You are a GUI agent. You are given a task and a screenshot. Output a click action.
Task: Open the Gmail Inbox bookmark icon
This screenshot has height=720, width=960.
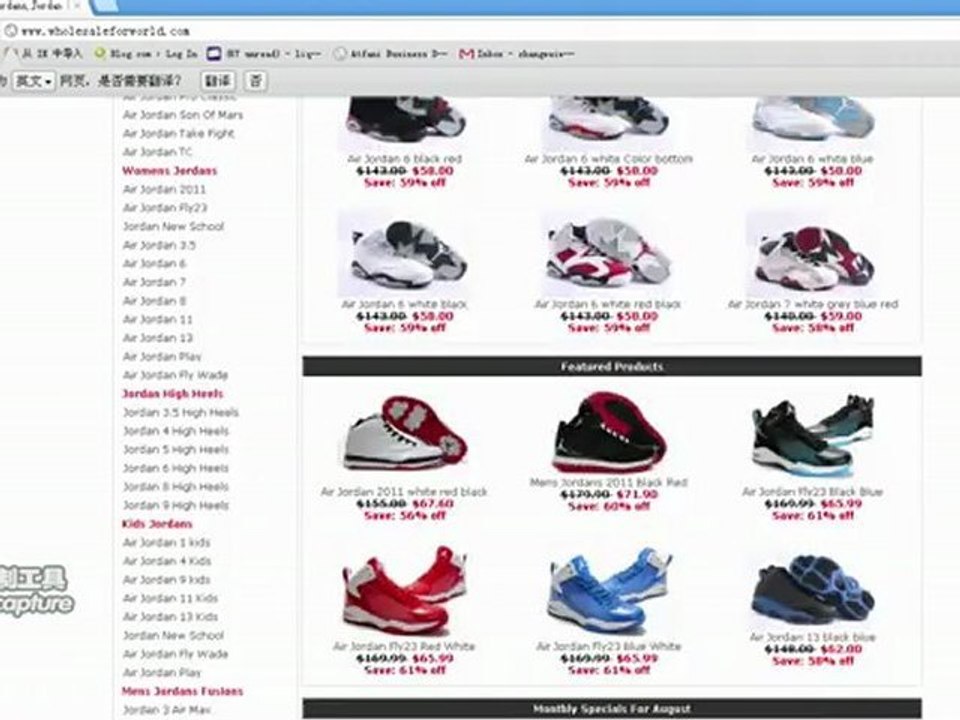(467, 54)
